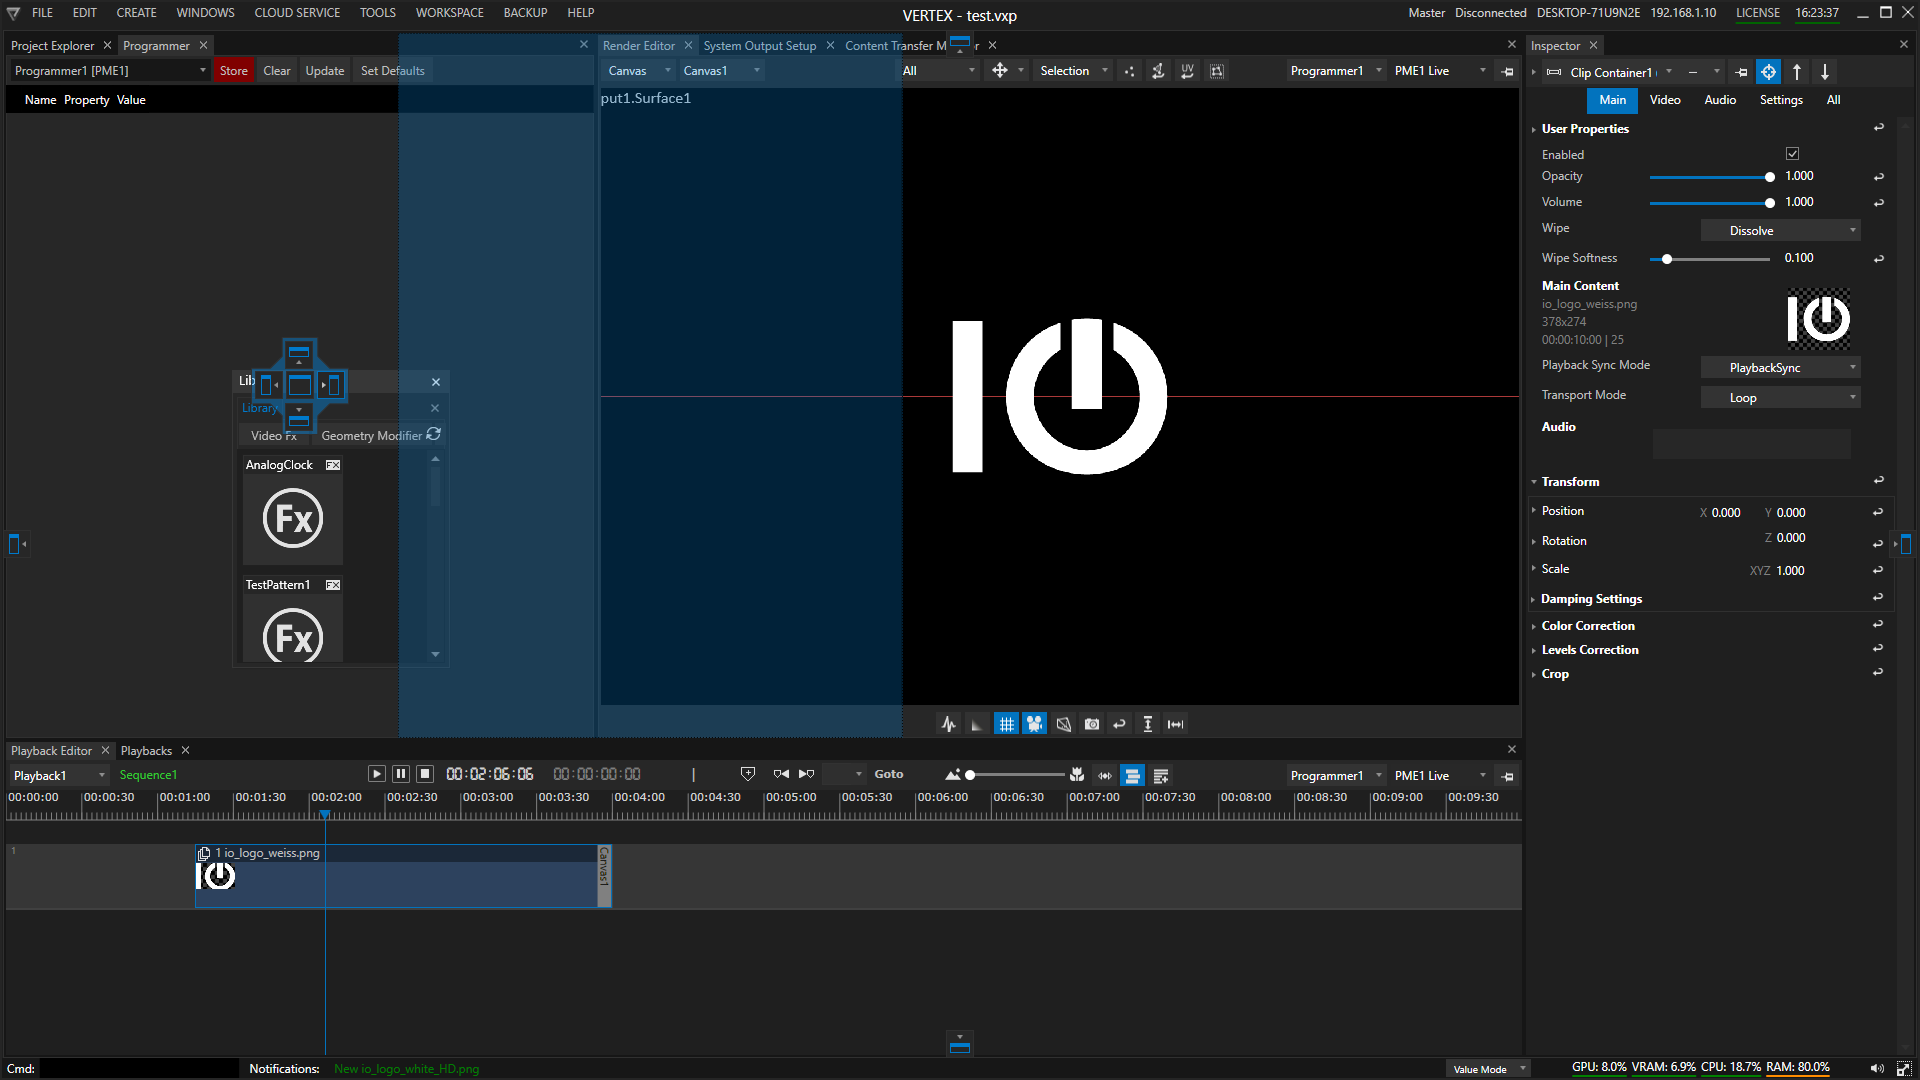1920x1080 pixels.
Task: Refresh the FX library list
Action: 434,434
